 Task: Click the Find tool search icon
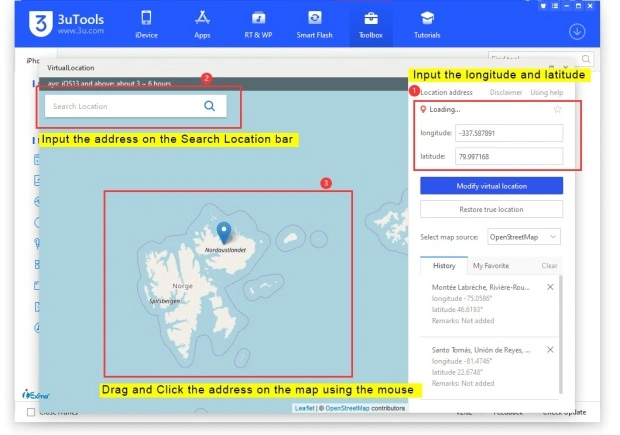[586, 59]
